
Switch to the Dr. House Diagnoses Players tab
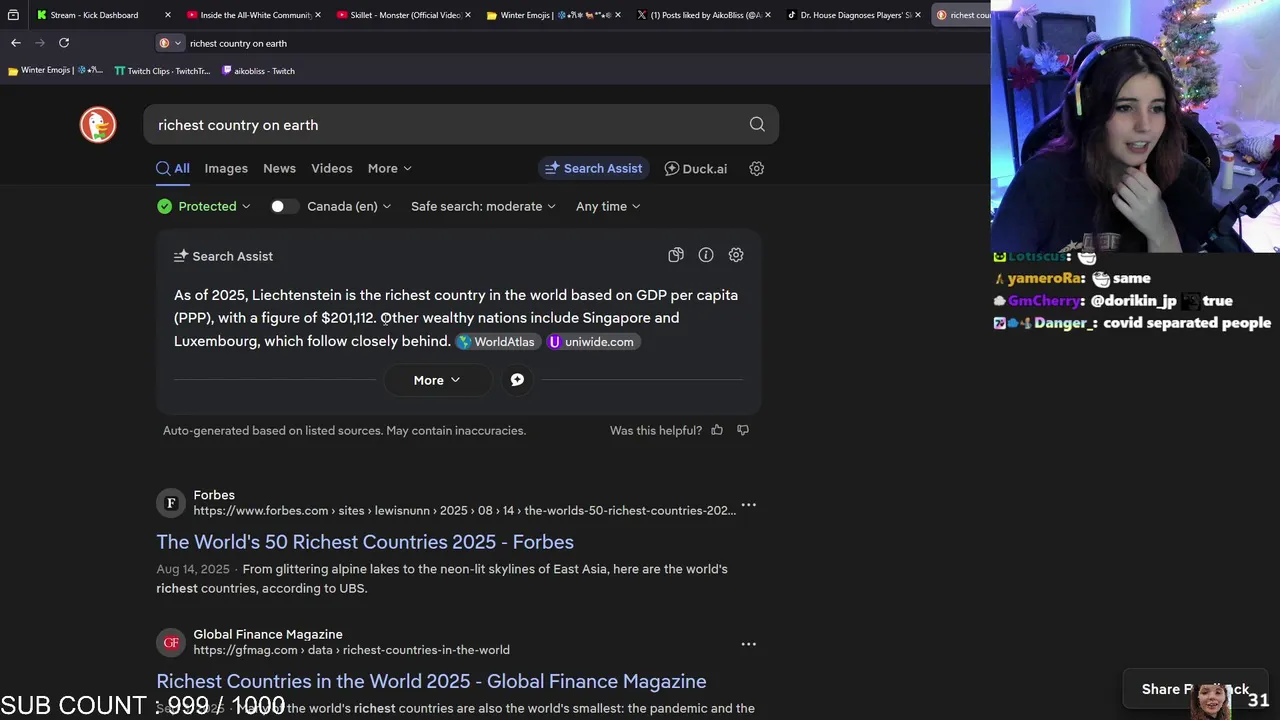pos(855,15)
